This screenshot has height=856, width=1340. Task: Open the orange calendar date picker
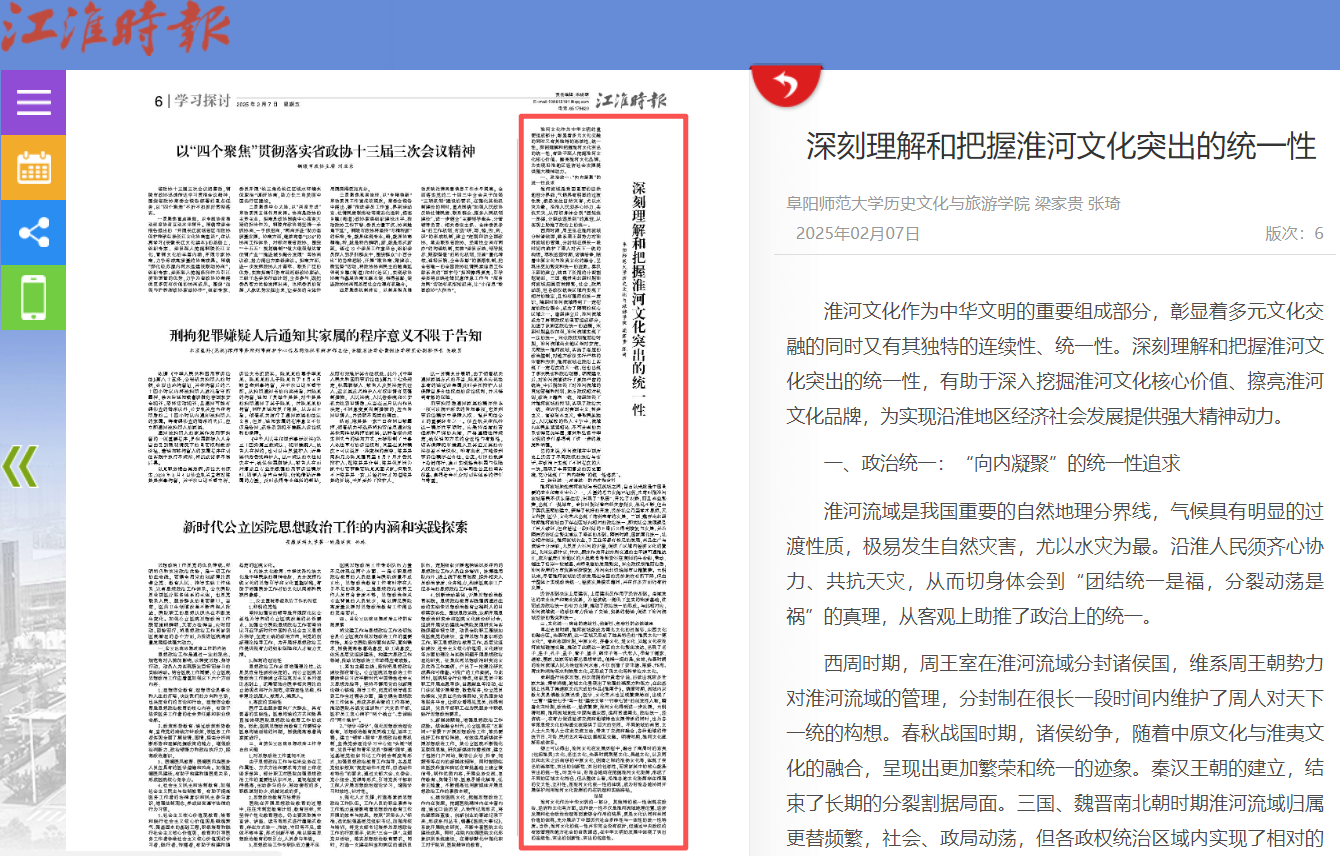[x=33, y=167]
